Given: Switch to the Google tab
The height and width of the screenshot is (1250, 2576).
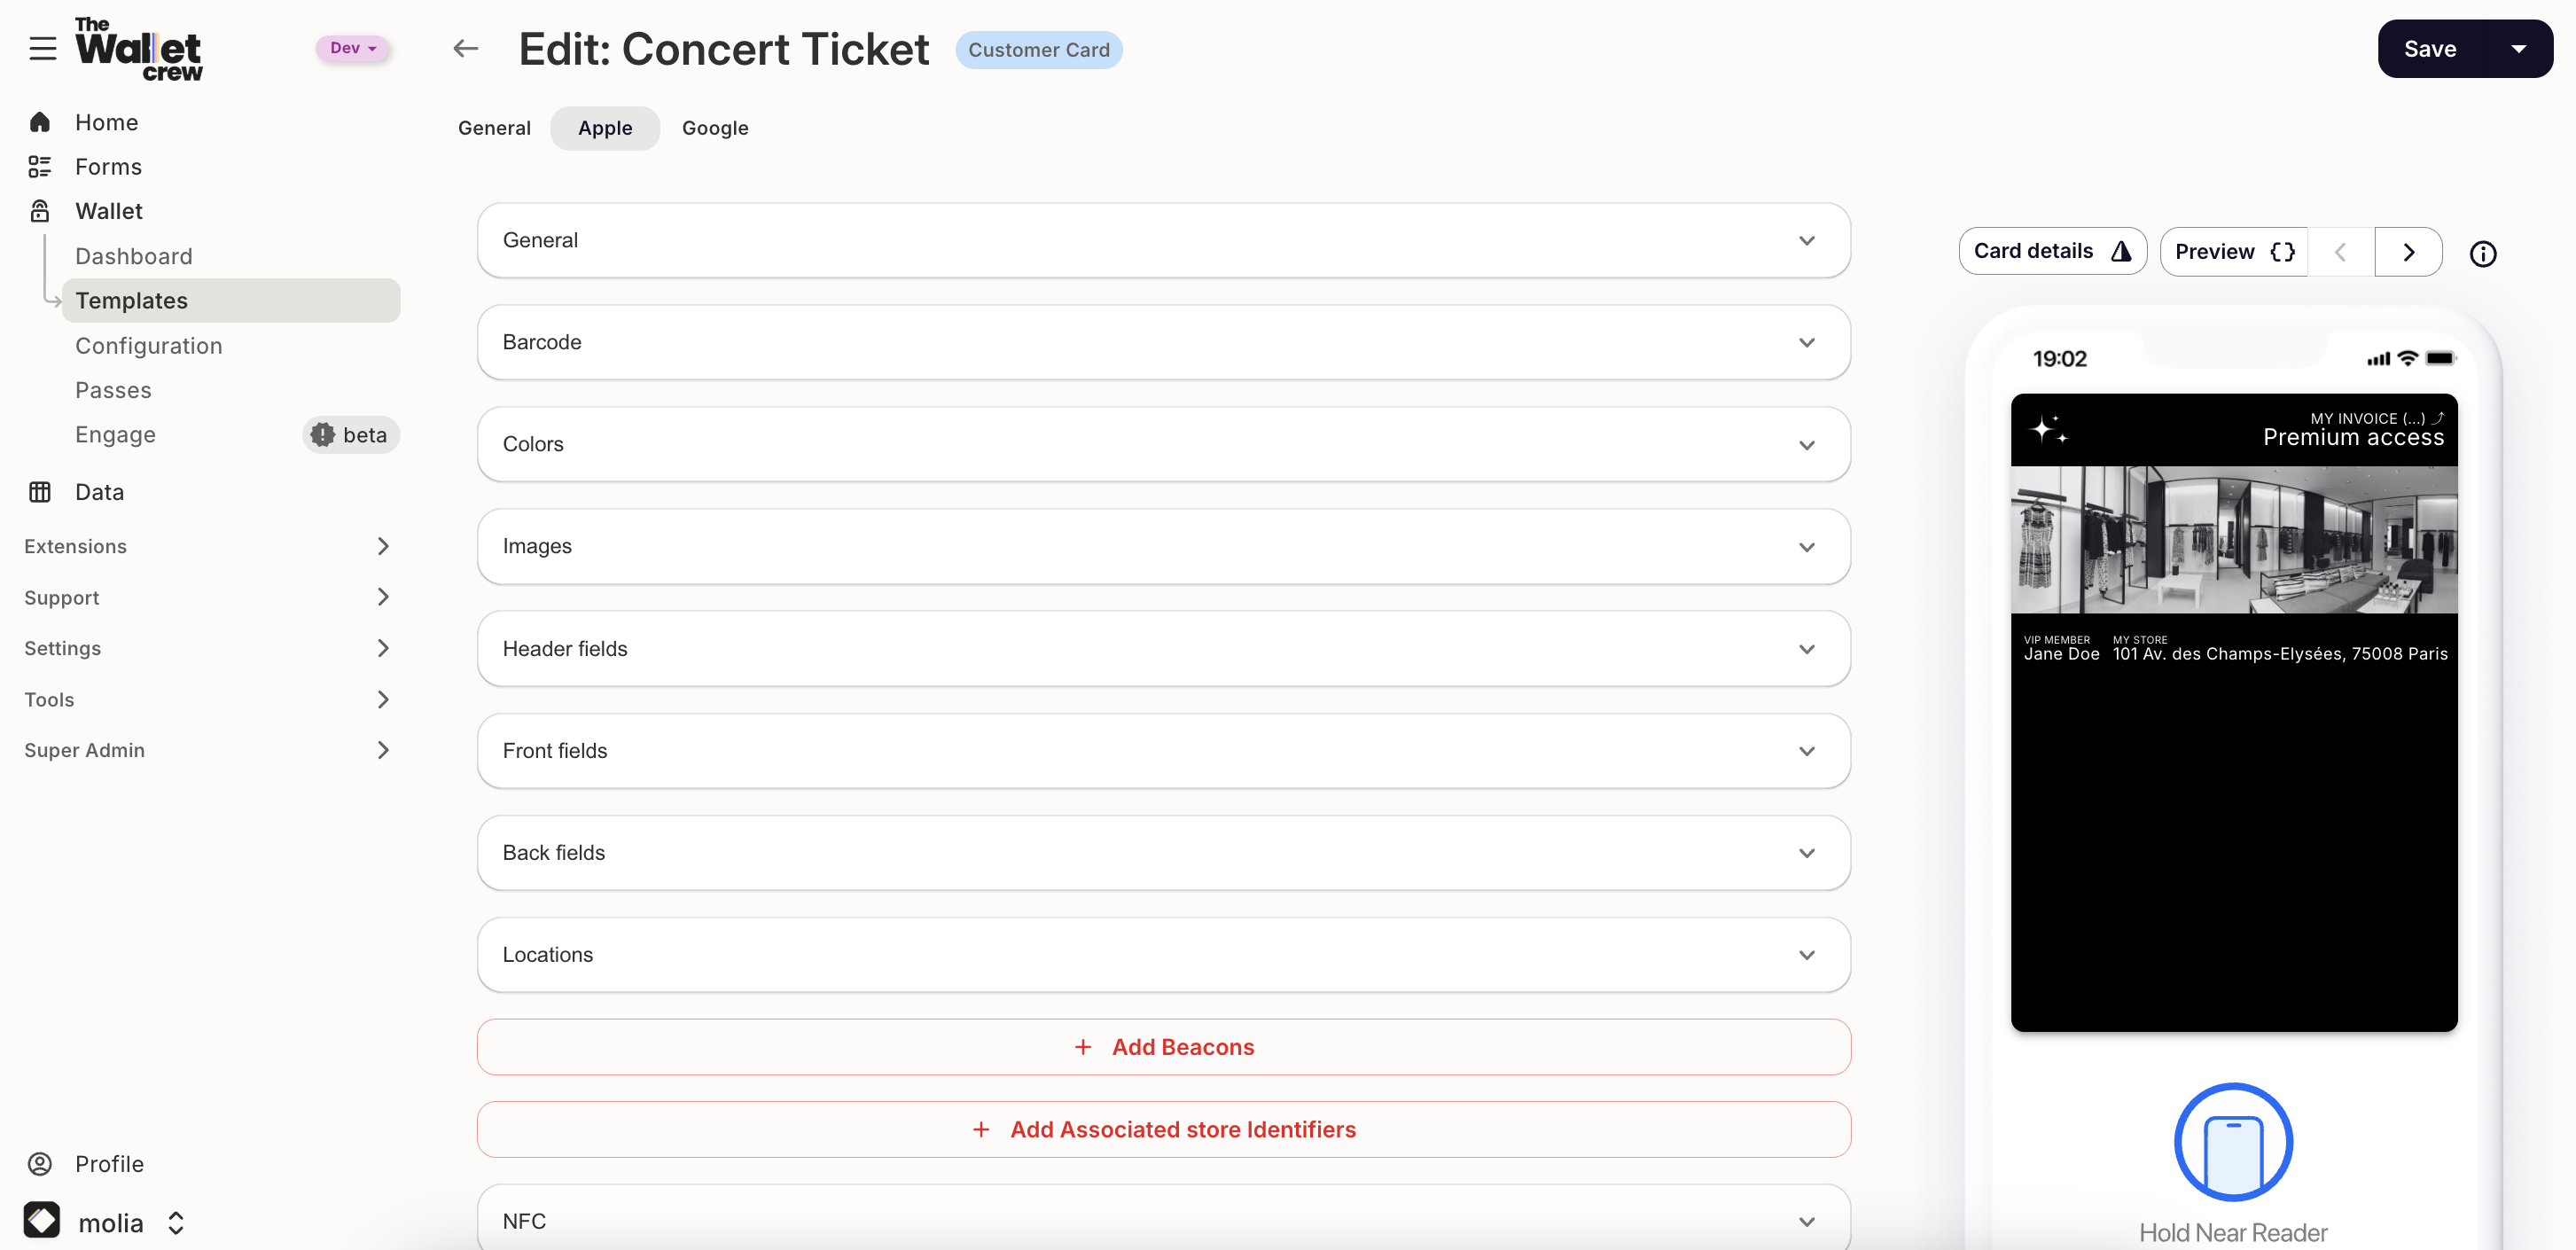Looking at the screenshot, I should click(715, 128).
